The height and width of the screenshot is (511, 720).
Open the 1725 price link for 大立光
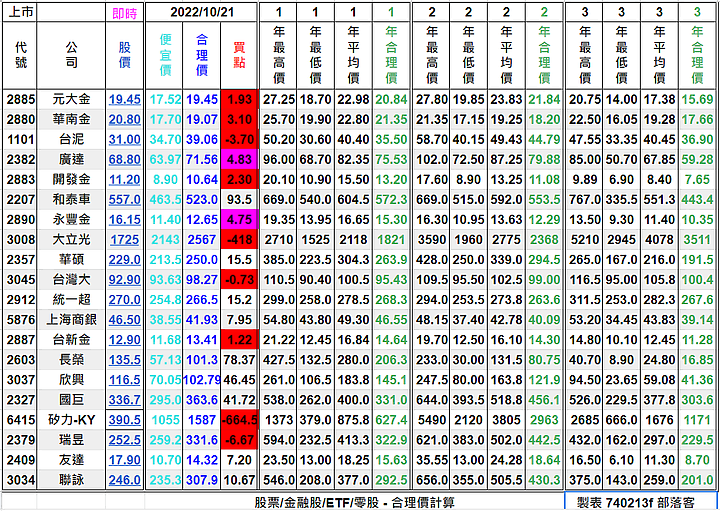[124, 240]
